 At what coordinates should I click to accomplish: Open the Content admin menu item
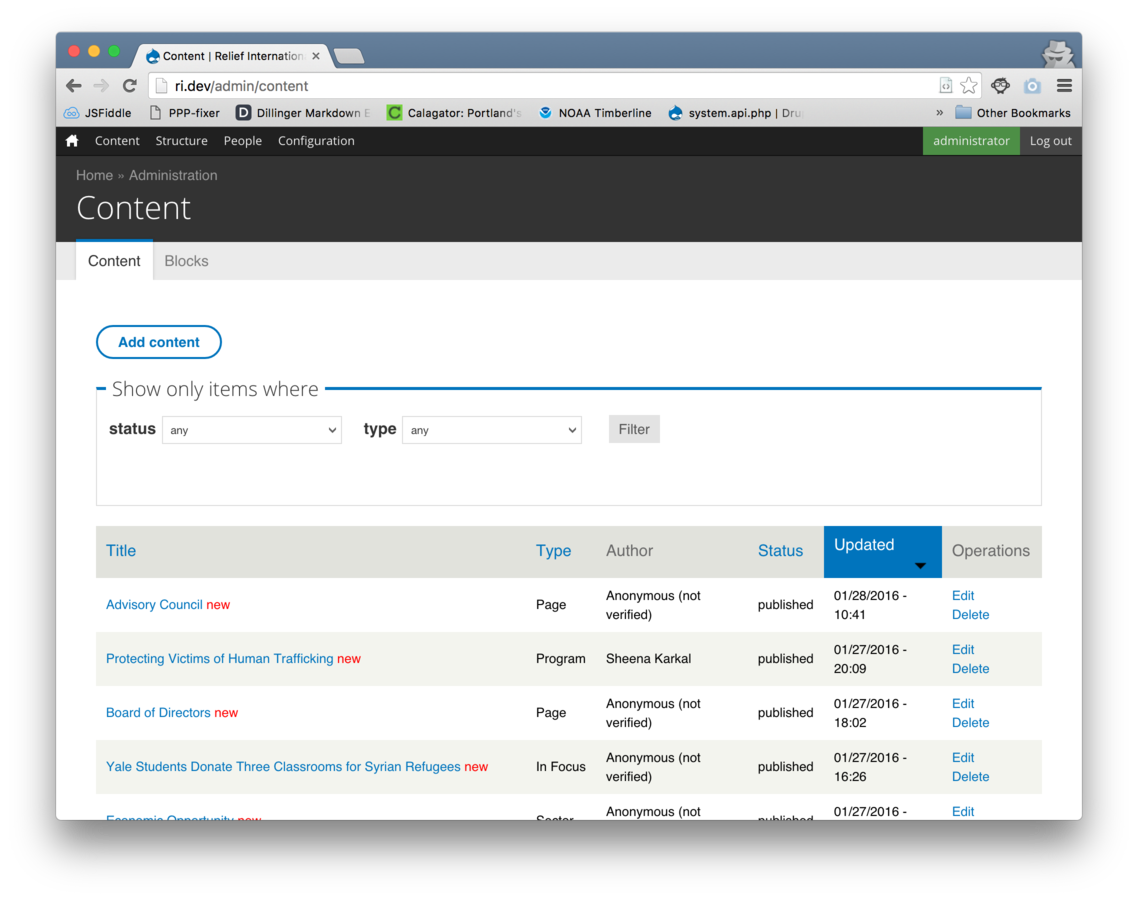point(117,141)
